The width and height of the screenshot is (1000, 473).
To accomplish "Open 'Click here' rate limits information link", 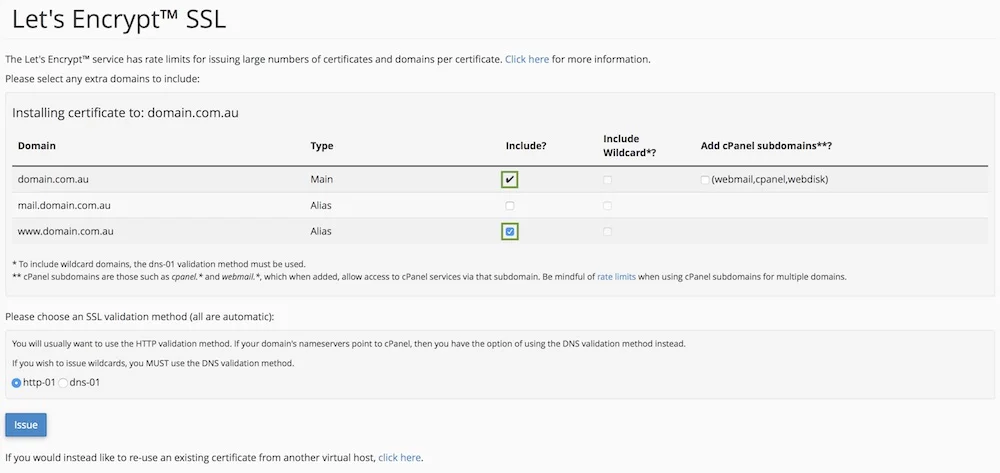I will 527,59.
